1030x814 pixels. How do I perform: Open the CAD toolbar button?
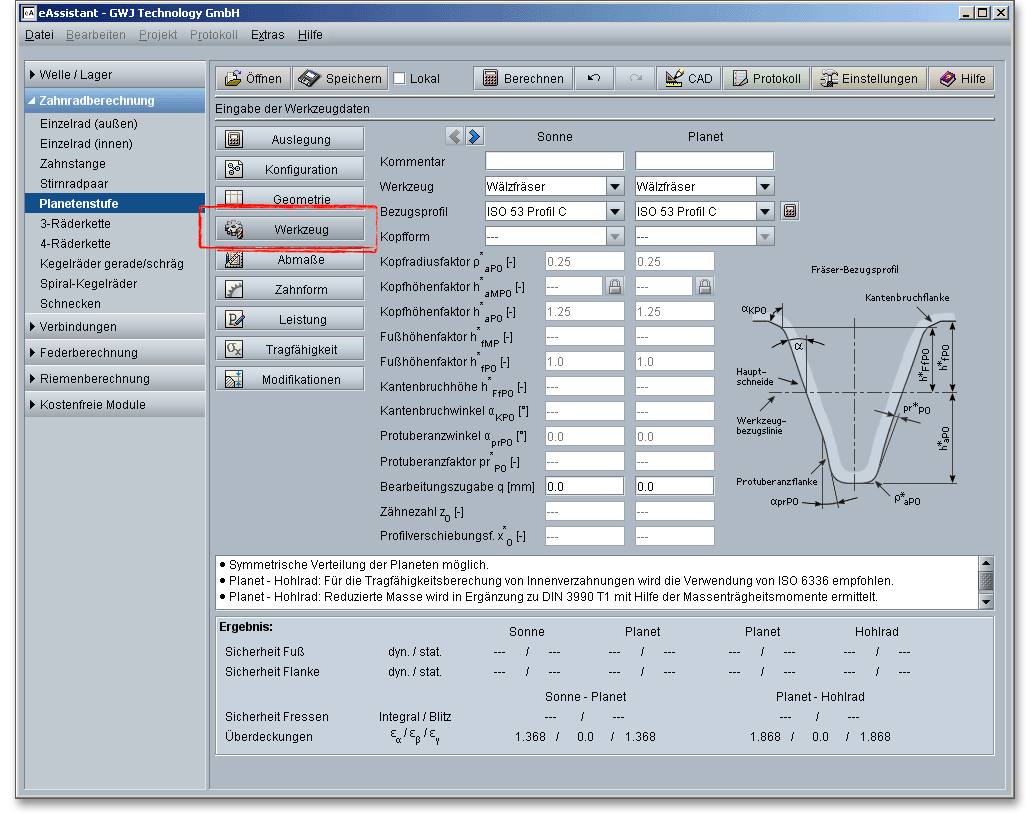(688, 79)
